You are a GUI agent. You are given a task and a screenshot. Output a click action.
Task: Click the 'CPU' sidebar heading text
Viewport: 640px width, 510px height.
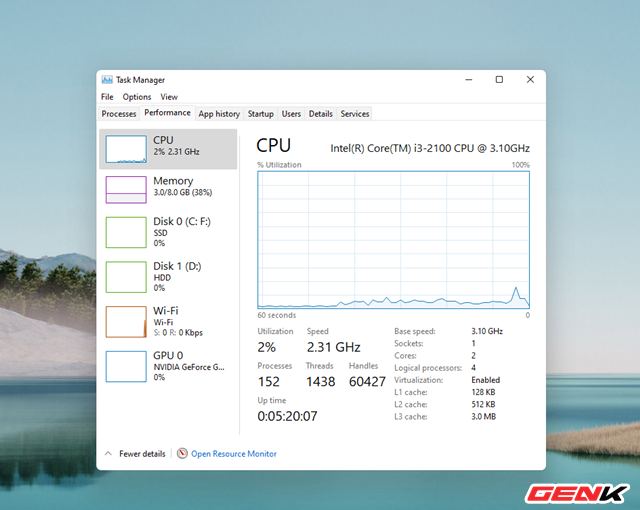[163, 140]
